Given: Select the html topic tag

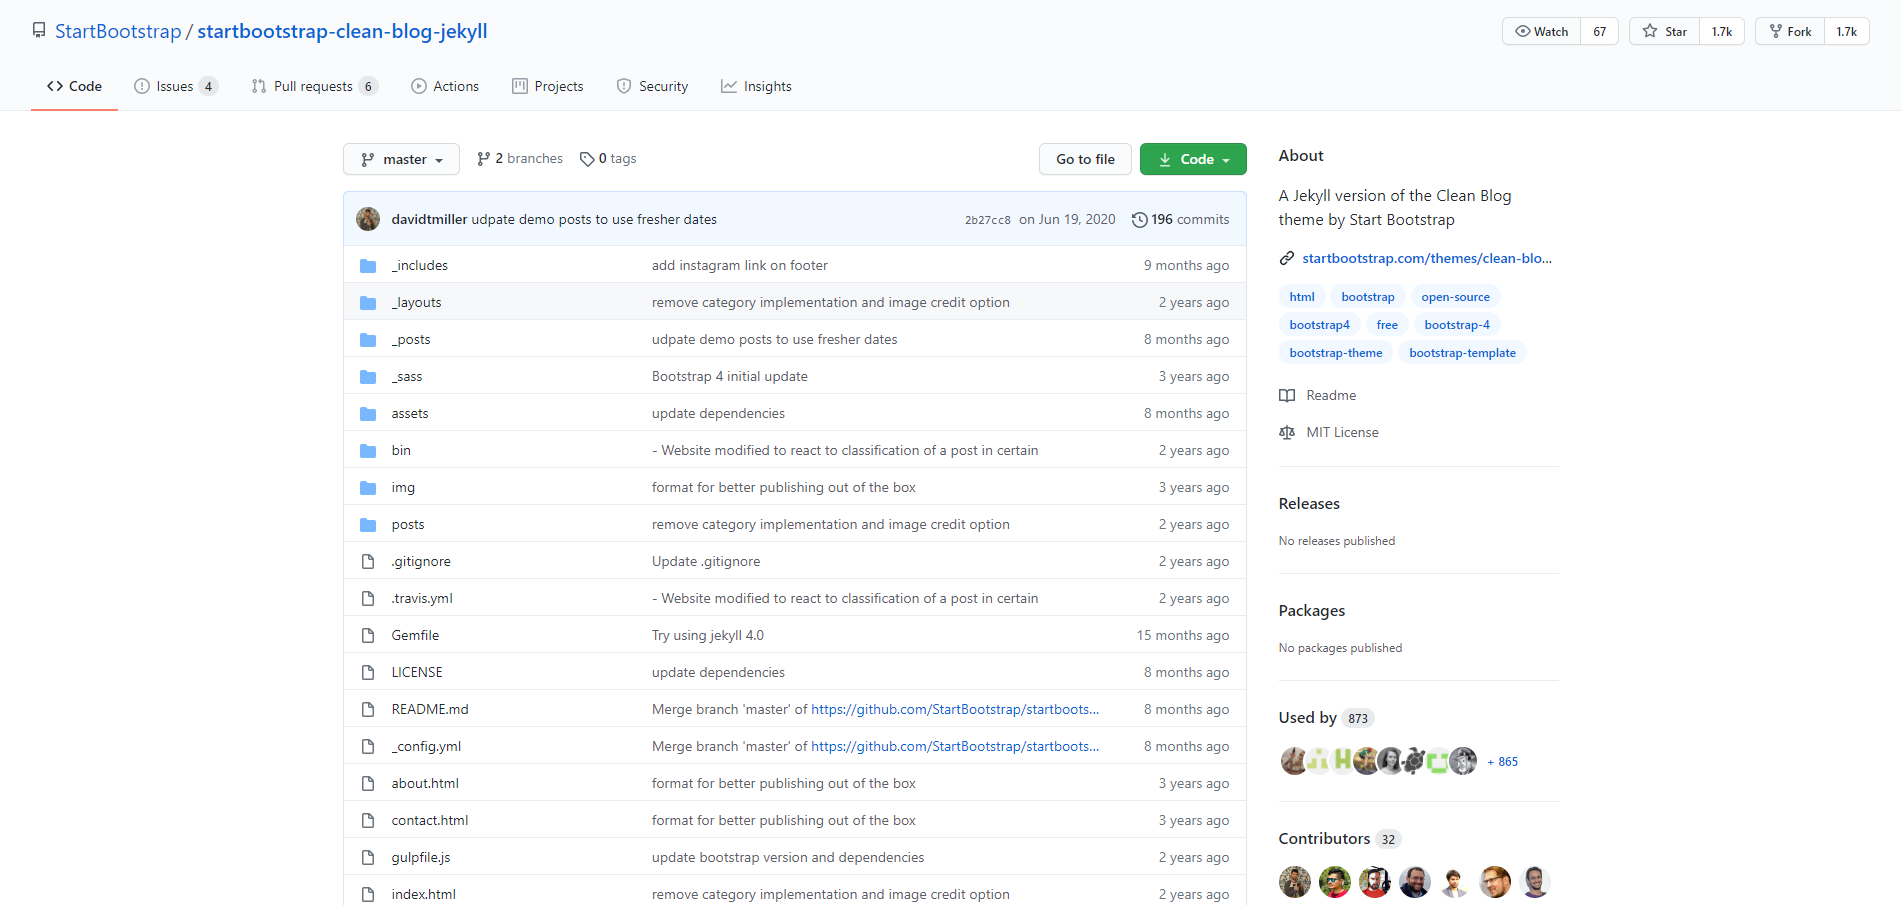Looking at the screenshot, I should point(1302,297).
